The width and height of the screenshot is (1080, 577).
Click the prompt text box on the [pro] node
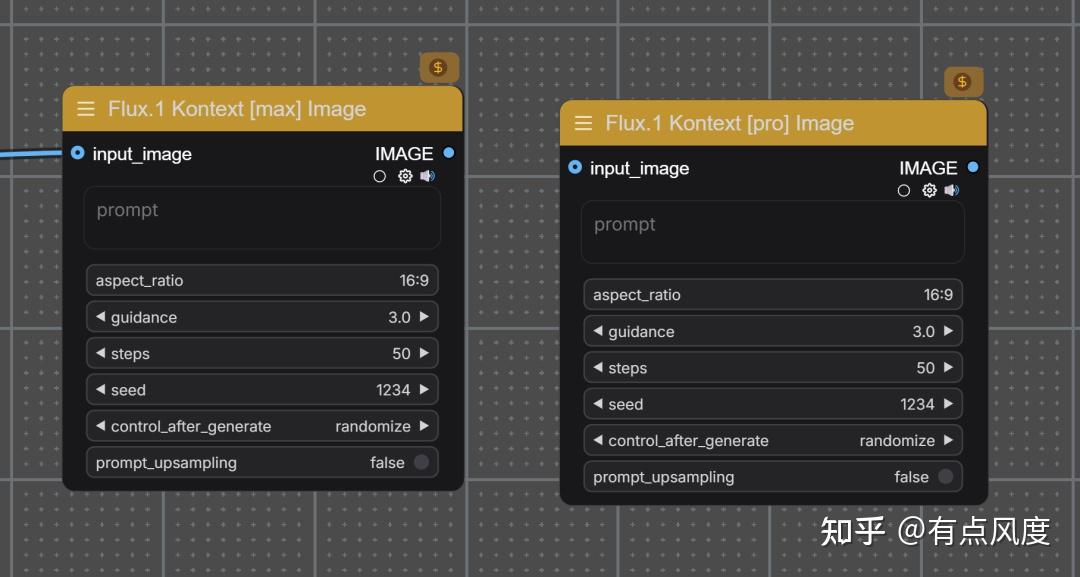(x=773, y=232)
